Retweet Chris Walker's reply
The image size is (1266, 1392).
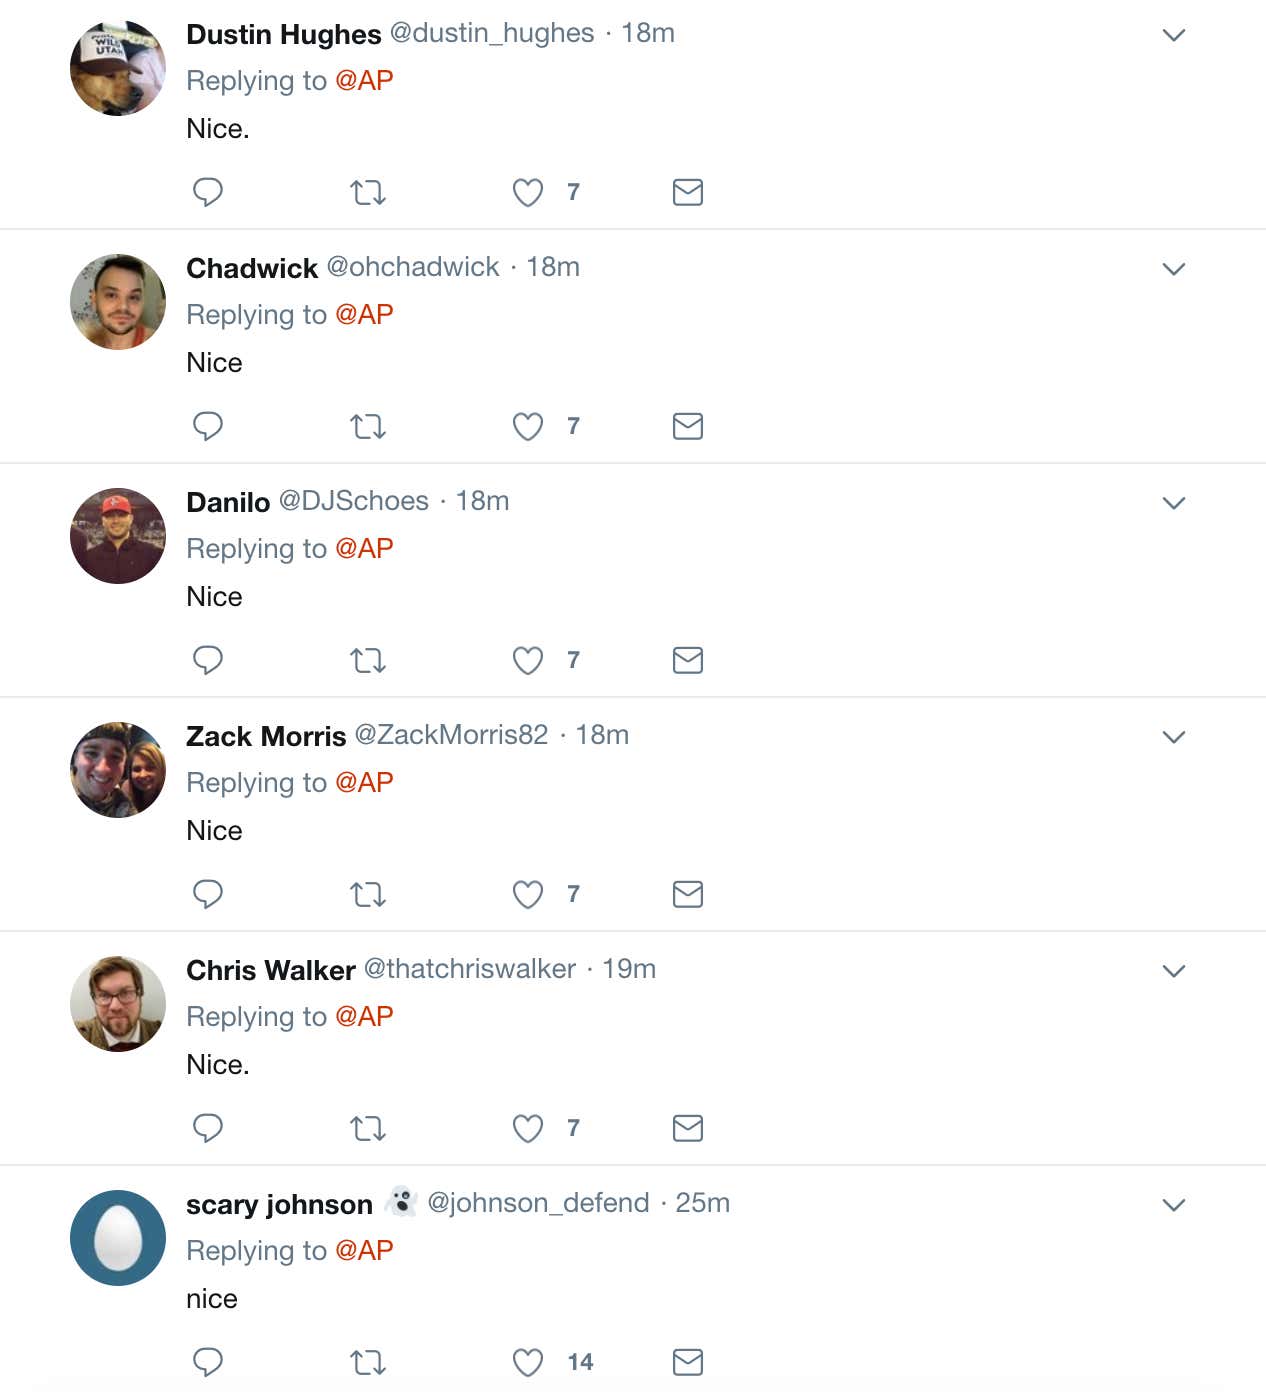pos(368,1129)
